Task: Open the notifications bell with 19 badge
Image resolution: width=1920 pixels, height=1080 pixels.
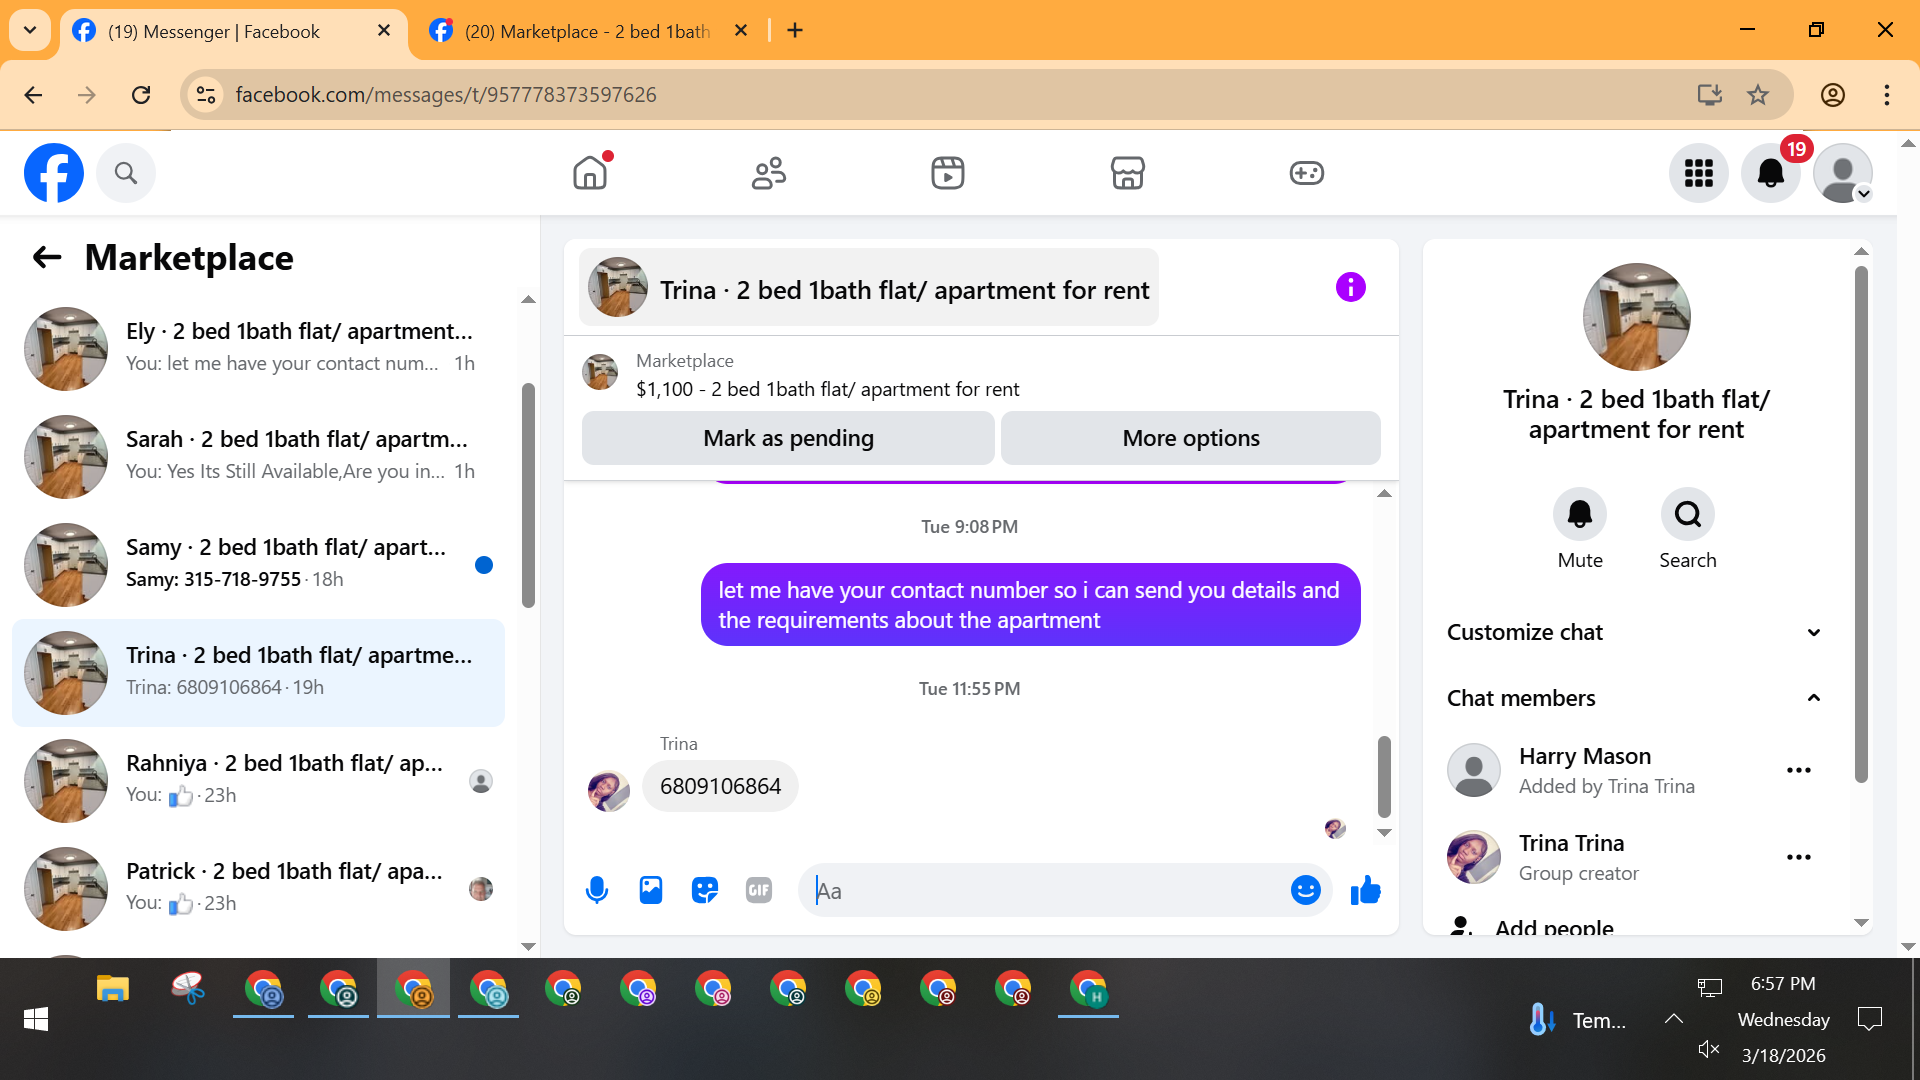Action: coord(1770,174)
